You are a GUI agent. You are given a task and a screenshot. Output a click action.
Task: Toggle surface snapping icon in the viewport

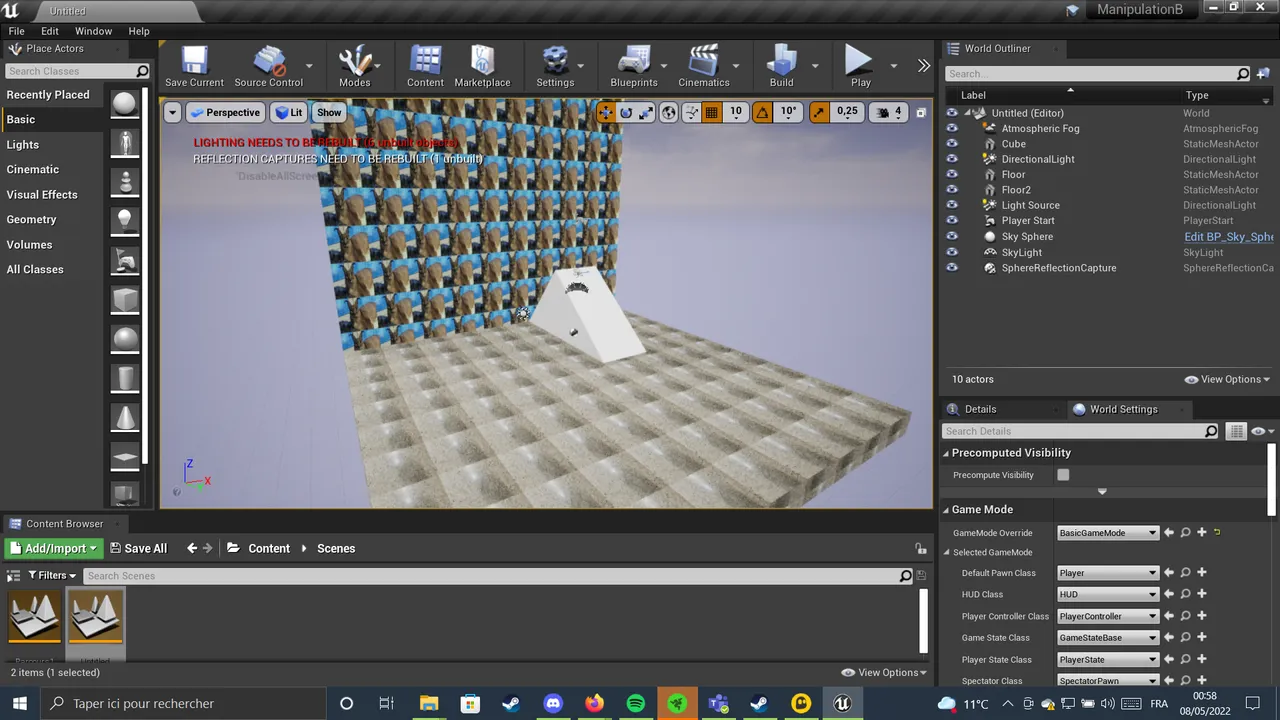pyautogui.click(x=691, y=112)
